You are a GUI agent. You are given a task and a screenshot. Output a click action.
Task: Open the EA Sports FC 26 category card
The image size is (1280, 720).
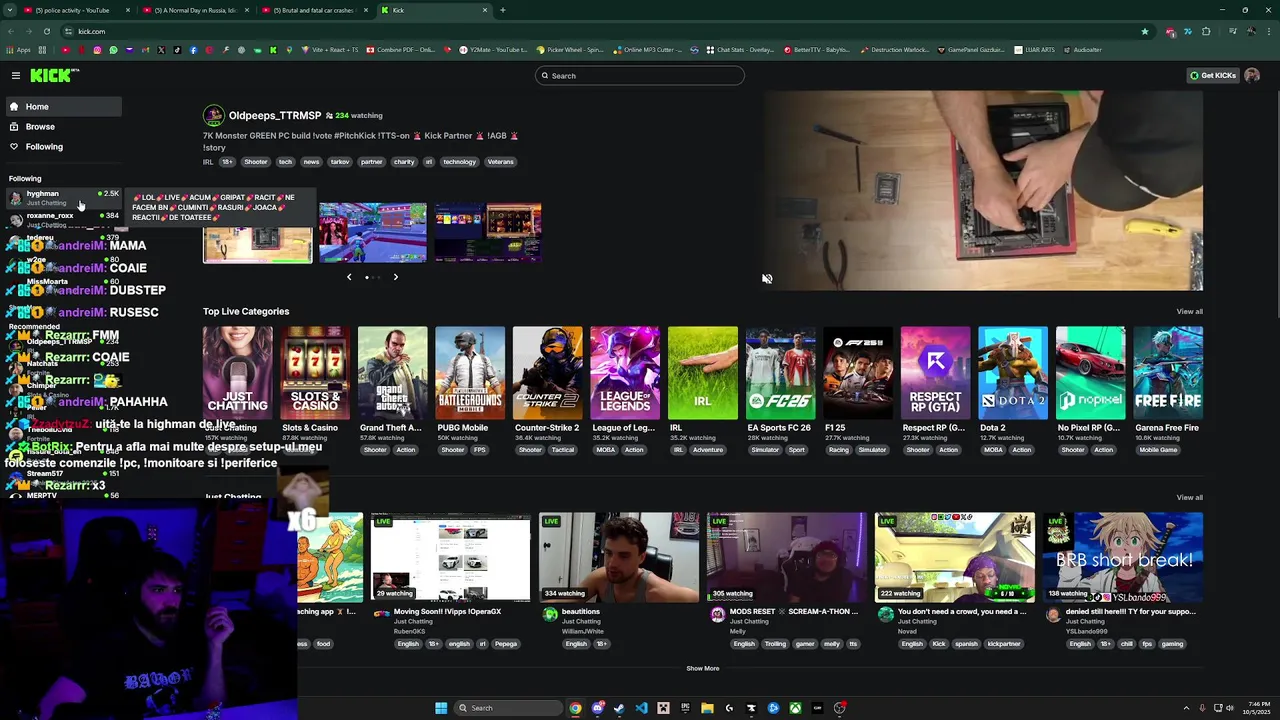[780, 371]
